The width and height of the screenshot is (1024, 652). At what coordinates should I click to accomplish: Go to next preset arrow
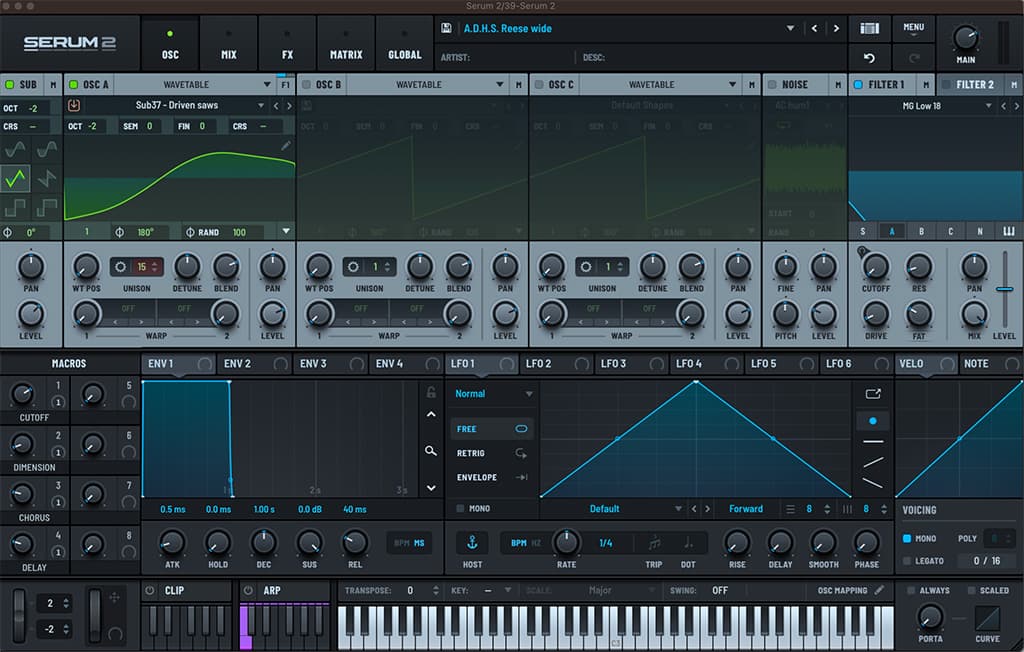coord(836,28)
